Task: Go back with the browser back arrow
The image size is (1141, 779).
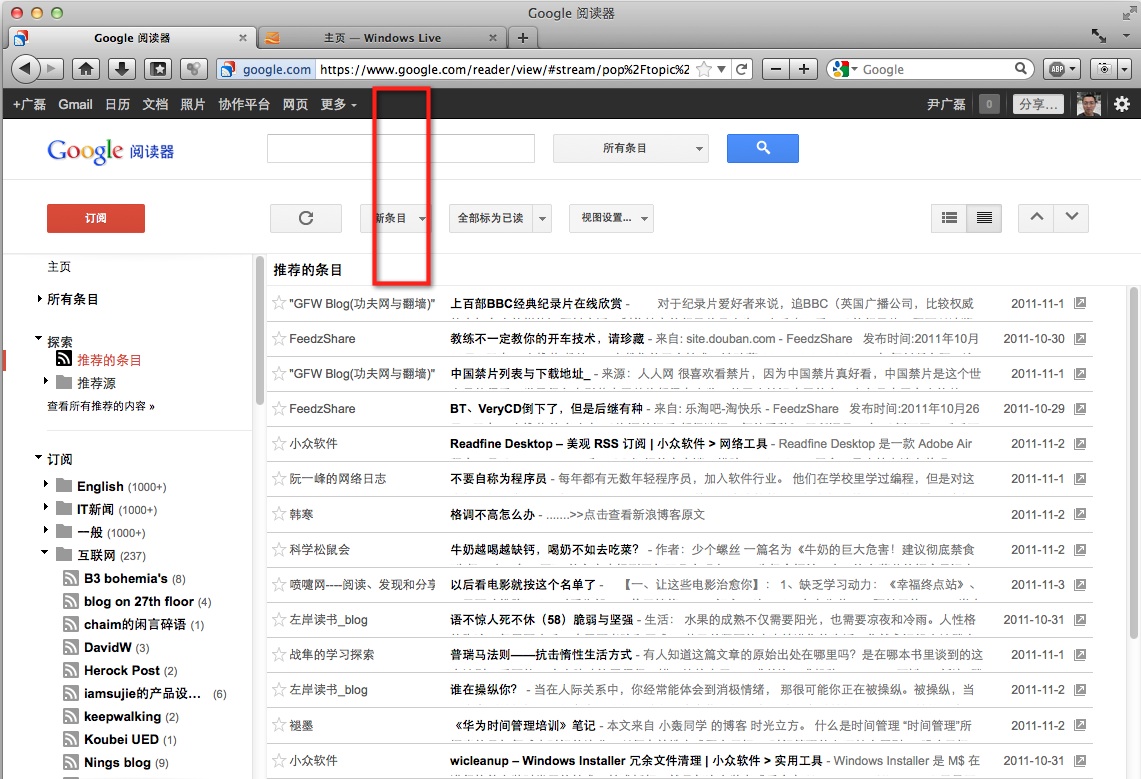Action: [x=25, y=69]
